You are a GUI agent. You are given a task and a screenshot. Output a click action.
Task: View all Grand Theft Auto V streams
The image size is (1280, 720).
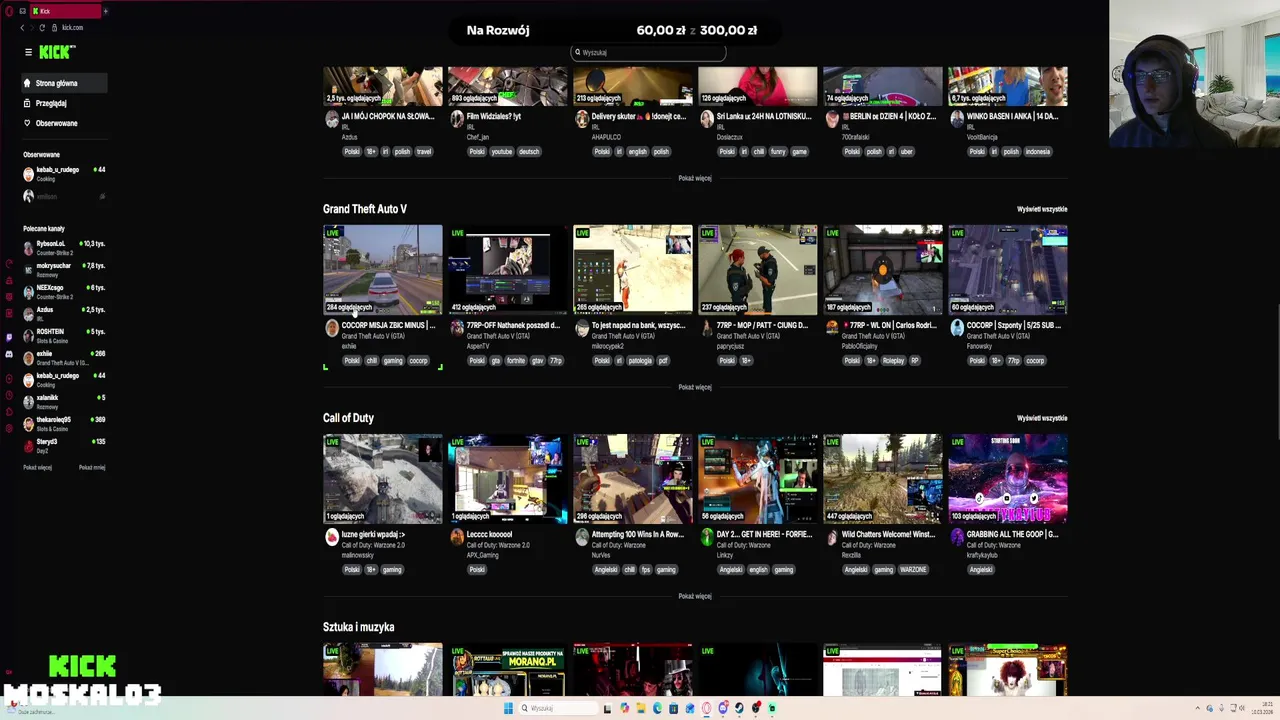click(x=1042, y=209)
